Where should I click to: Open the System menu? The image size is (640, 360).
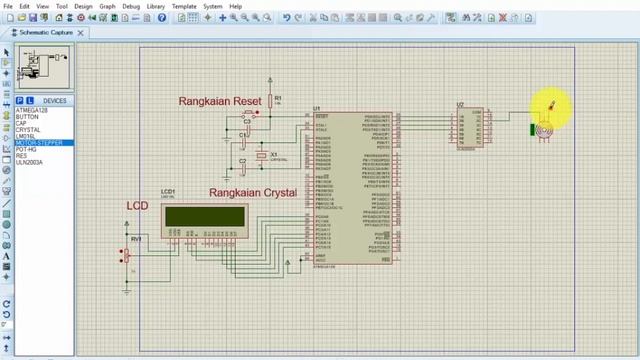tap(213, 7)
